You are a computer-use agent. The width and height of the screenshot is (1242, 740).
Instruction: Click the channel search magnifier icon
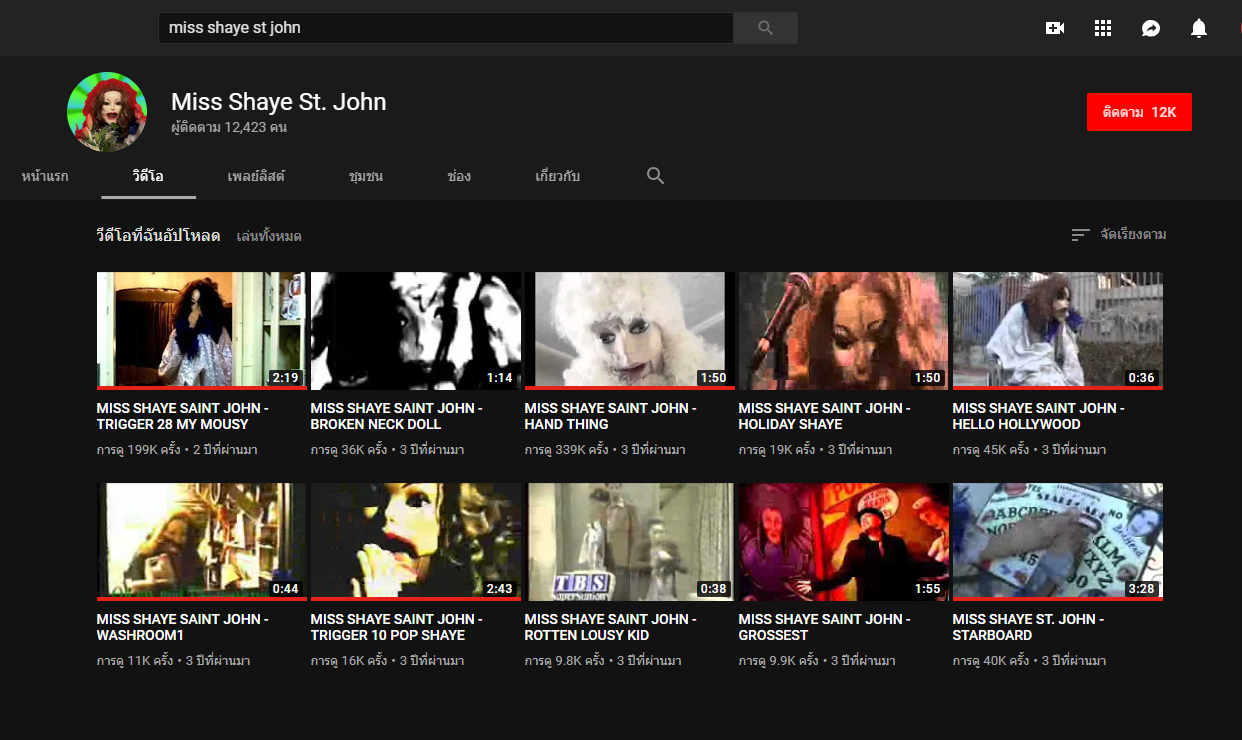click(x=655, y=176)
